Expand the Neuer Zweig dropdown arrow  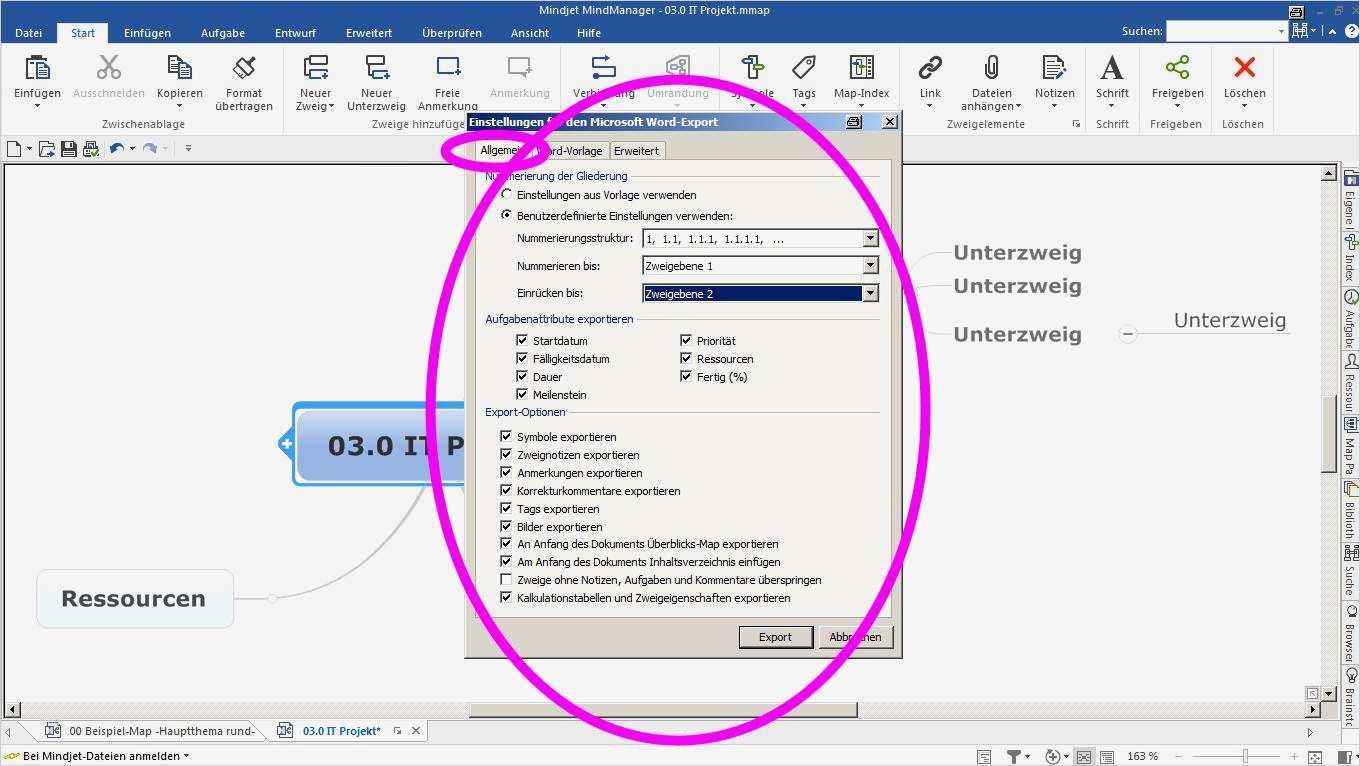(x=331, y=106)
